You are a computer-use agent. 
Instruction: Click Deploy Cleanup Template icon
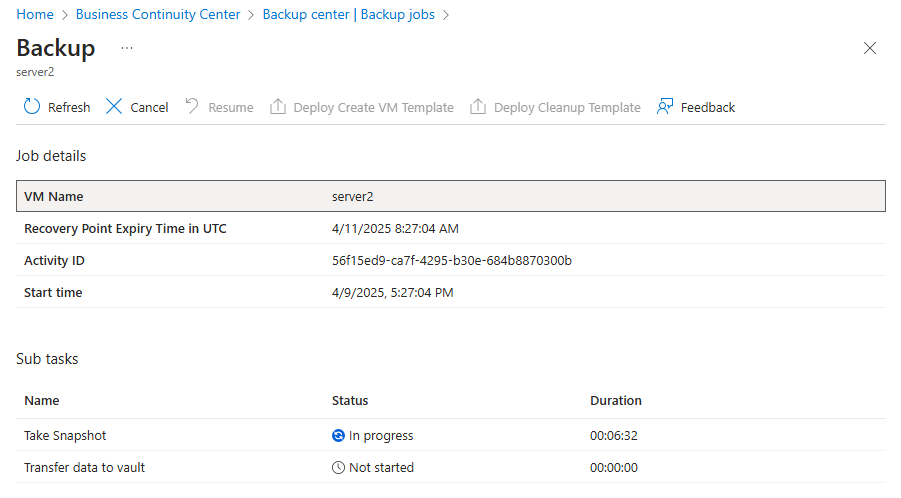point(479,107)
